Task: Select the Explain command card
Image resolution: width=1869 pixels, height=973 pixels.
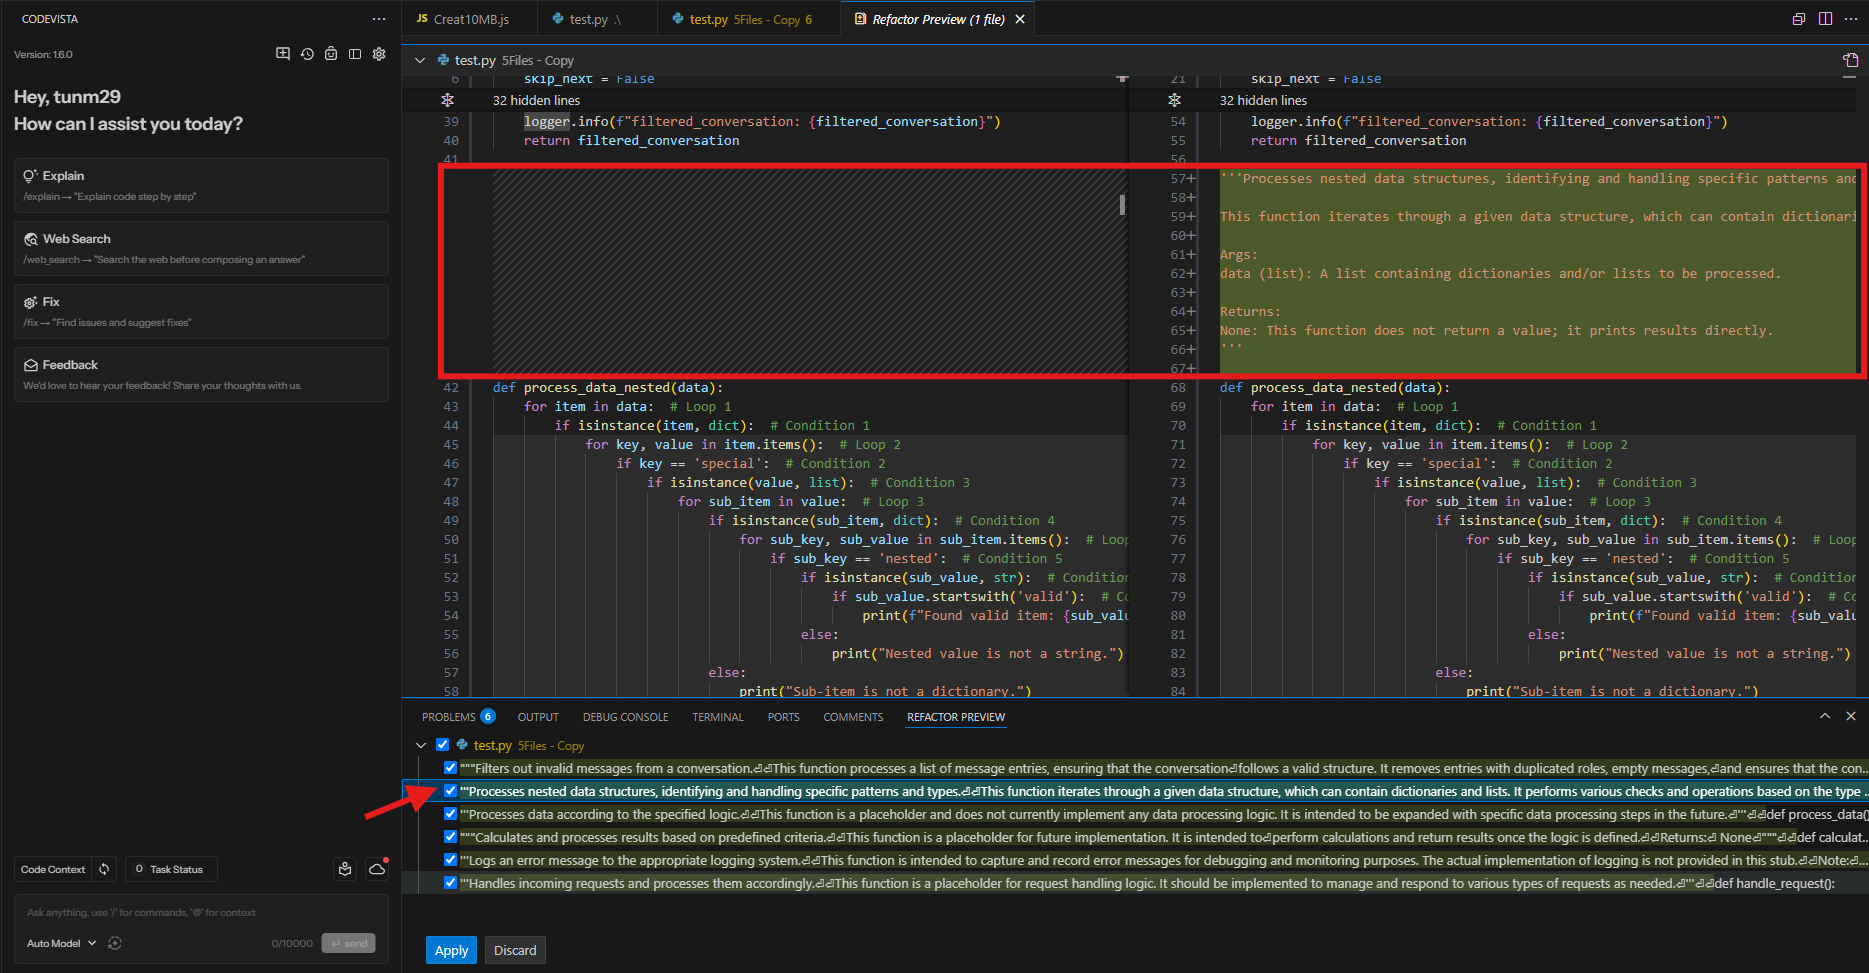Action: 201,185
